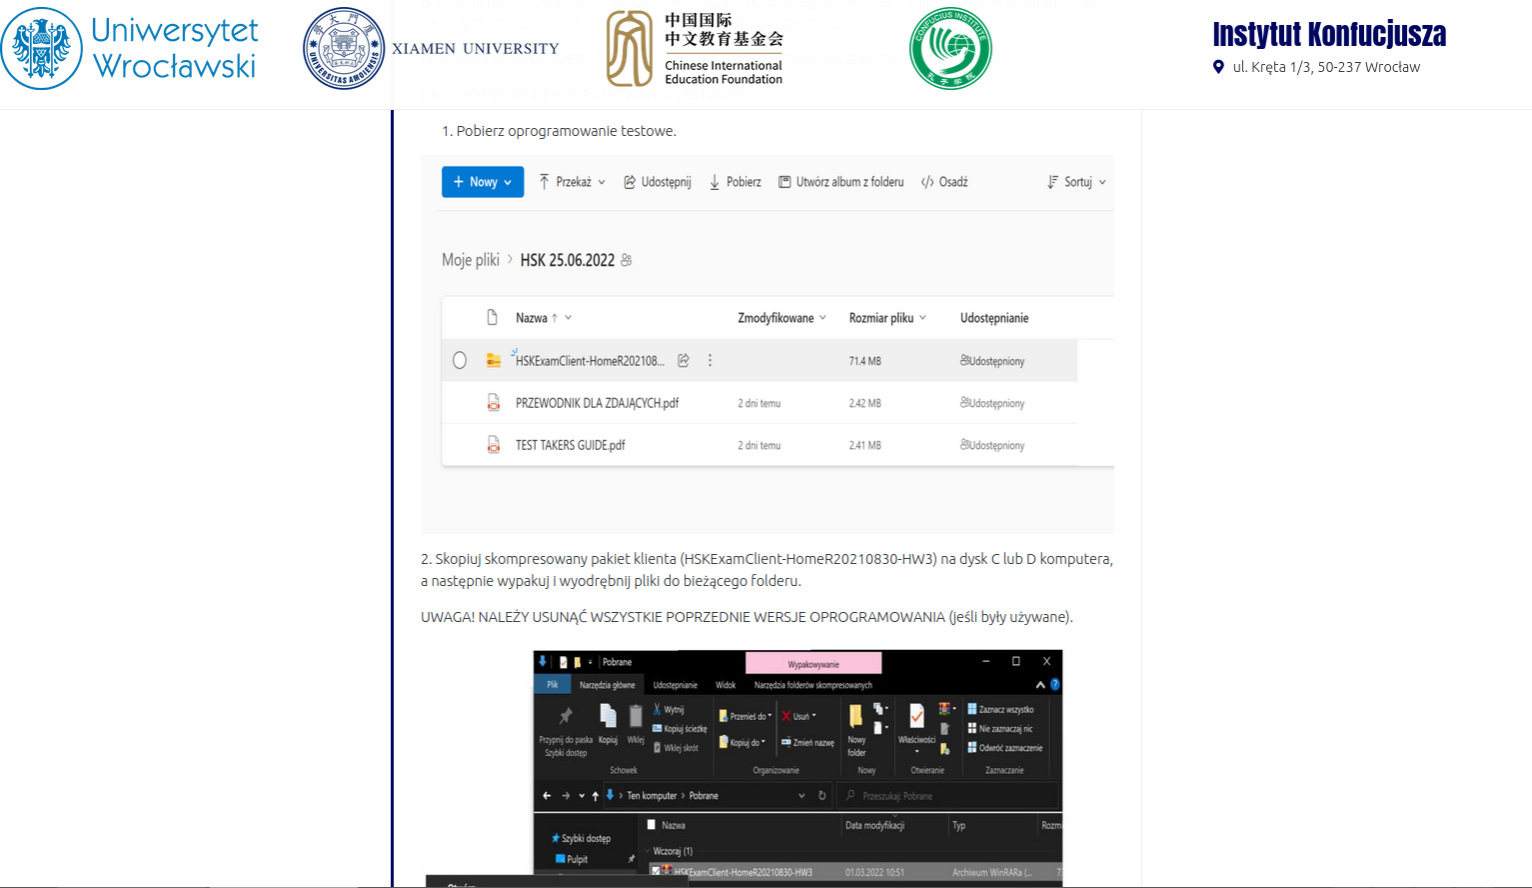
Task: Select the radio circle beside HSKExamClient folder
Action: pos(459,360)
